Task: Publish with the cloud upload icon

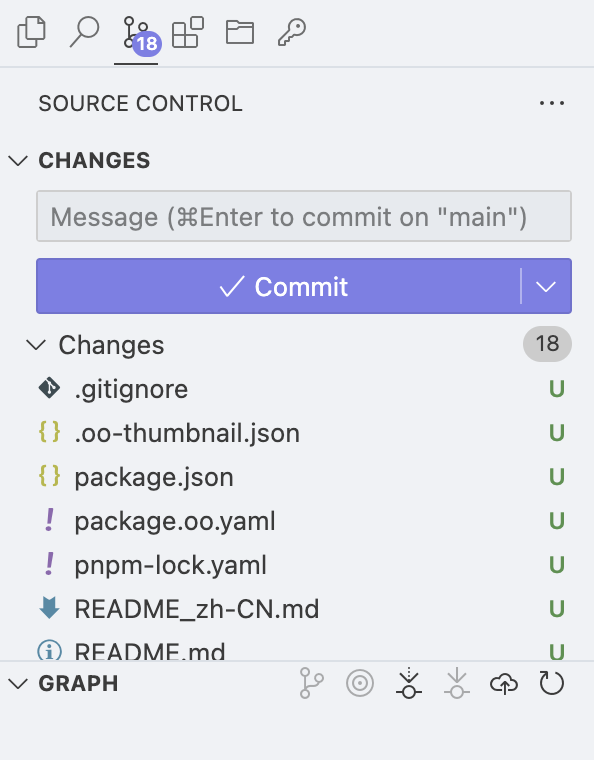Action: (504, 683)
